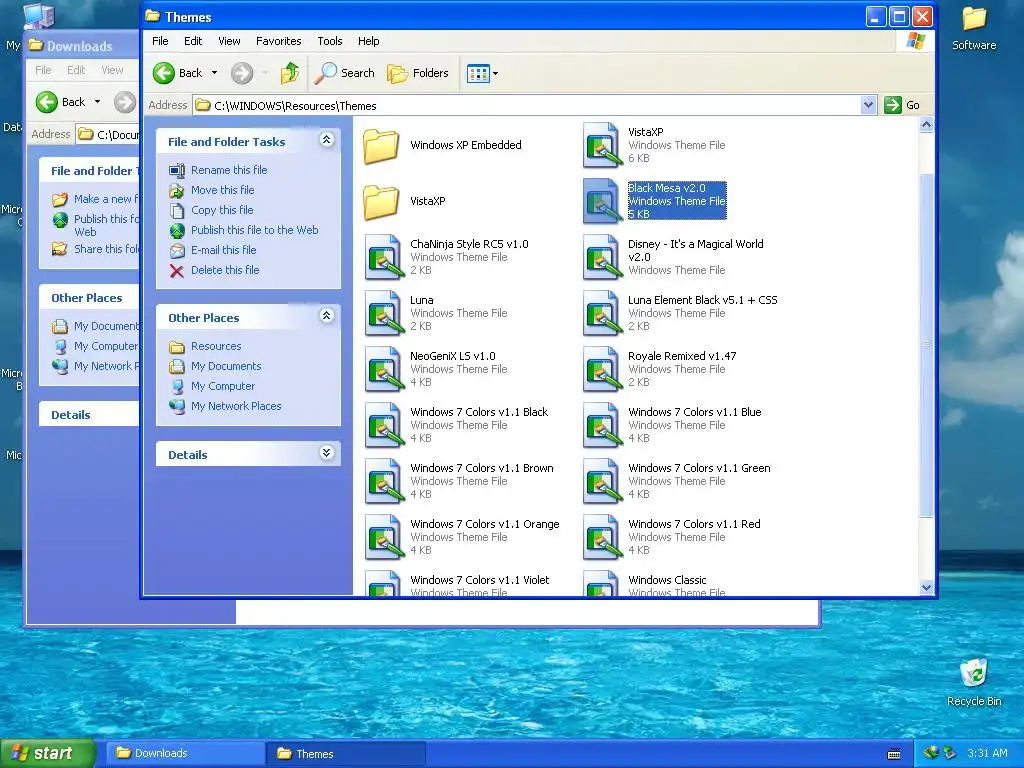Click the on-screen keyboard tray icon
This screenshot has width=1024, height=768.
(894, 754)
